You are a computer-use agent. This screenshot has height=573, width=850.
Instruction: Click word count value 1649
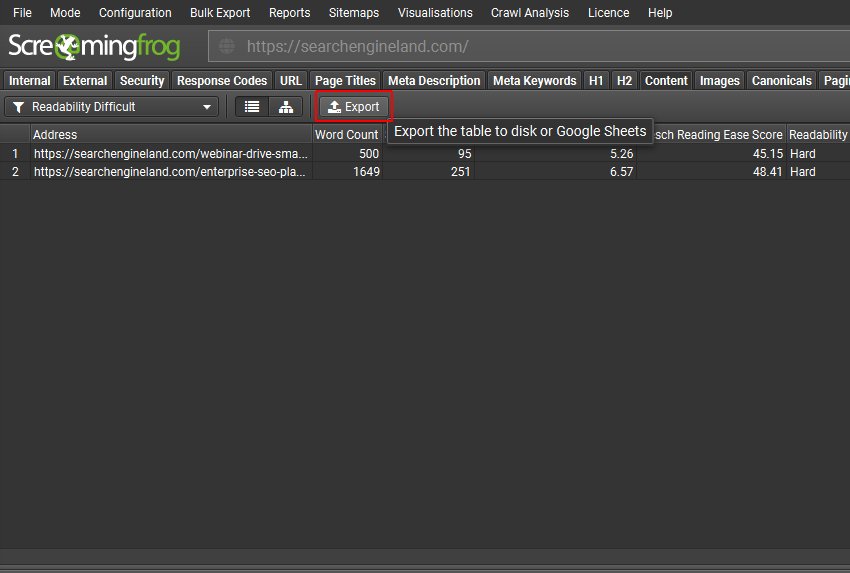(366, 171)
